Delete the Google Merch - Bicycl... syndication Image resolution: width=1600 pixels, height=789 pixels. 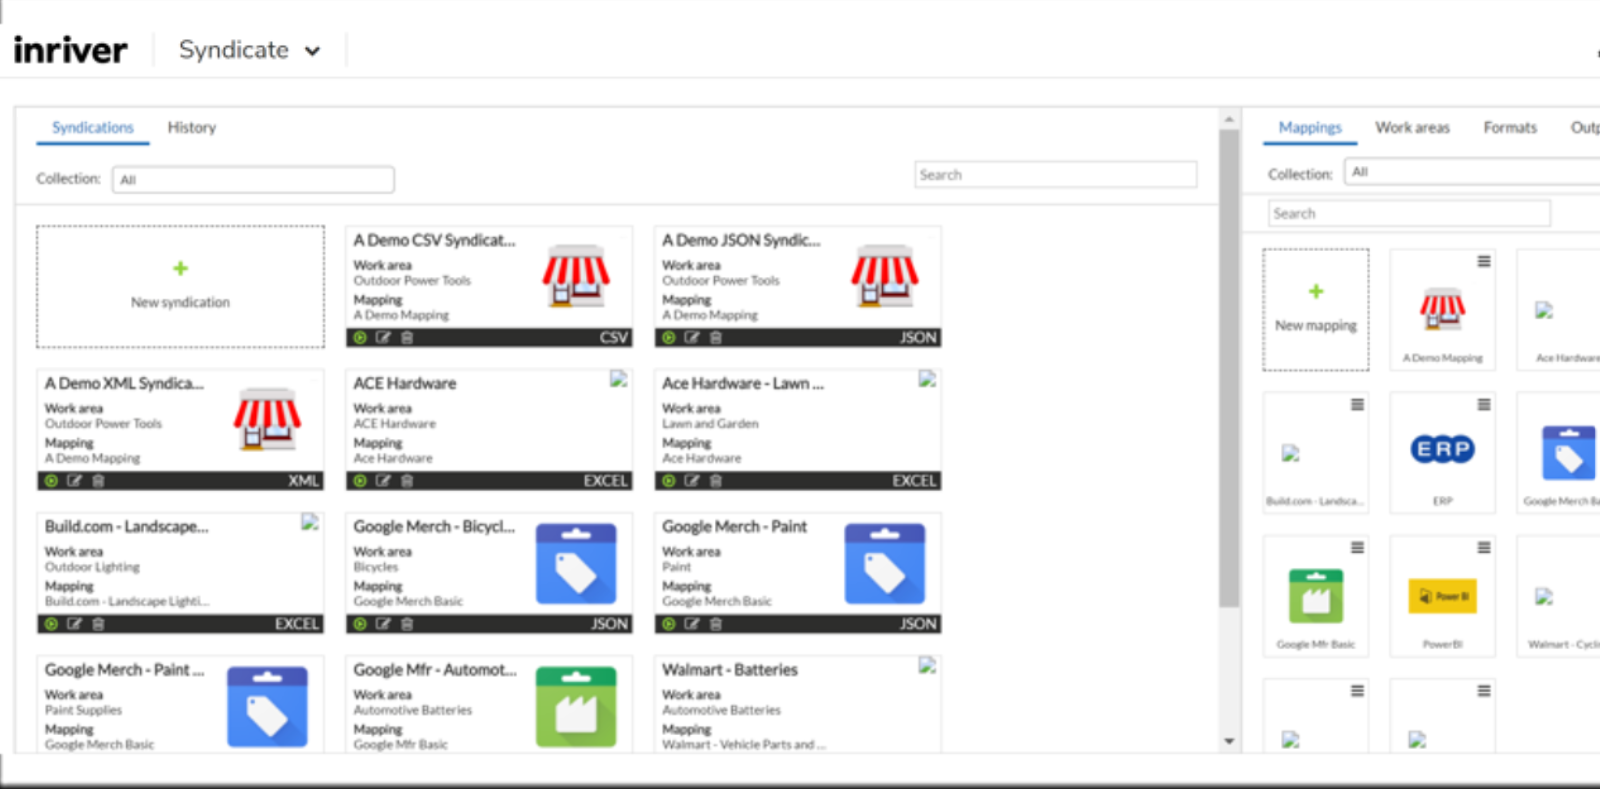[x=407, y=624]
